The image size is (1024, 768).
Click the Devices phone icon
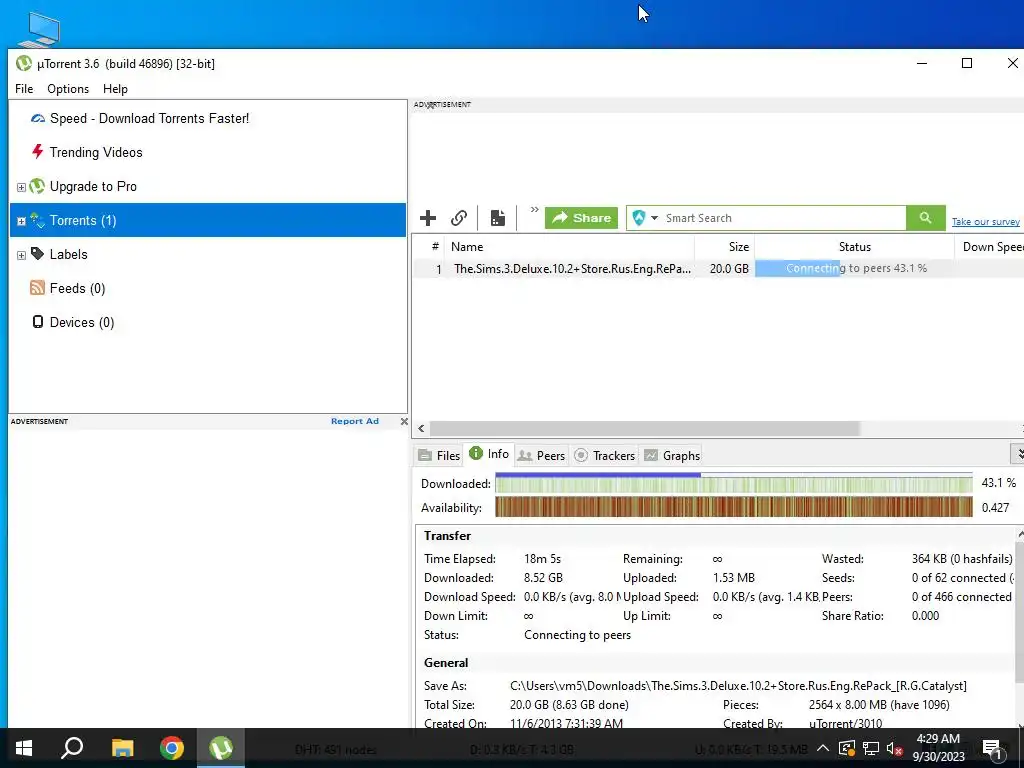point(38,321)
